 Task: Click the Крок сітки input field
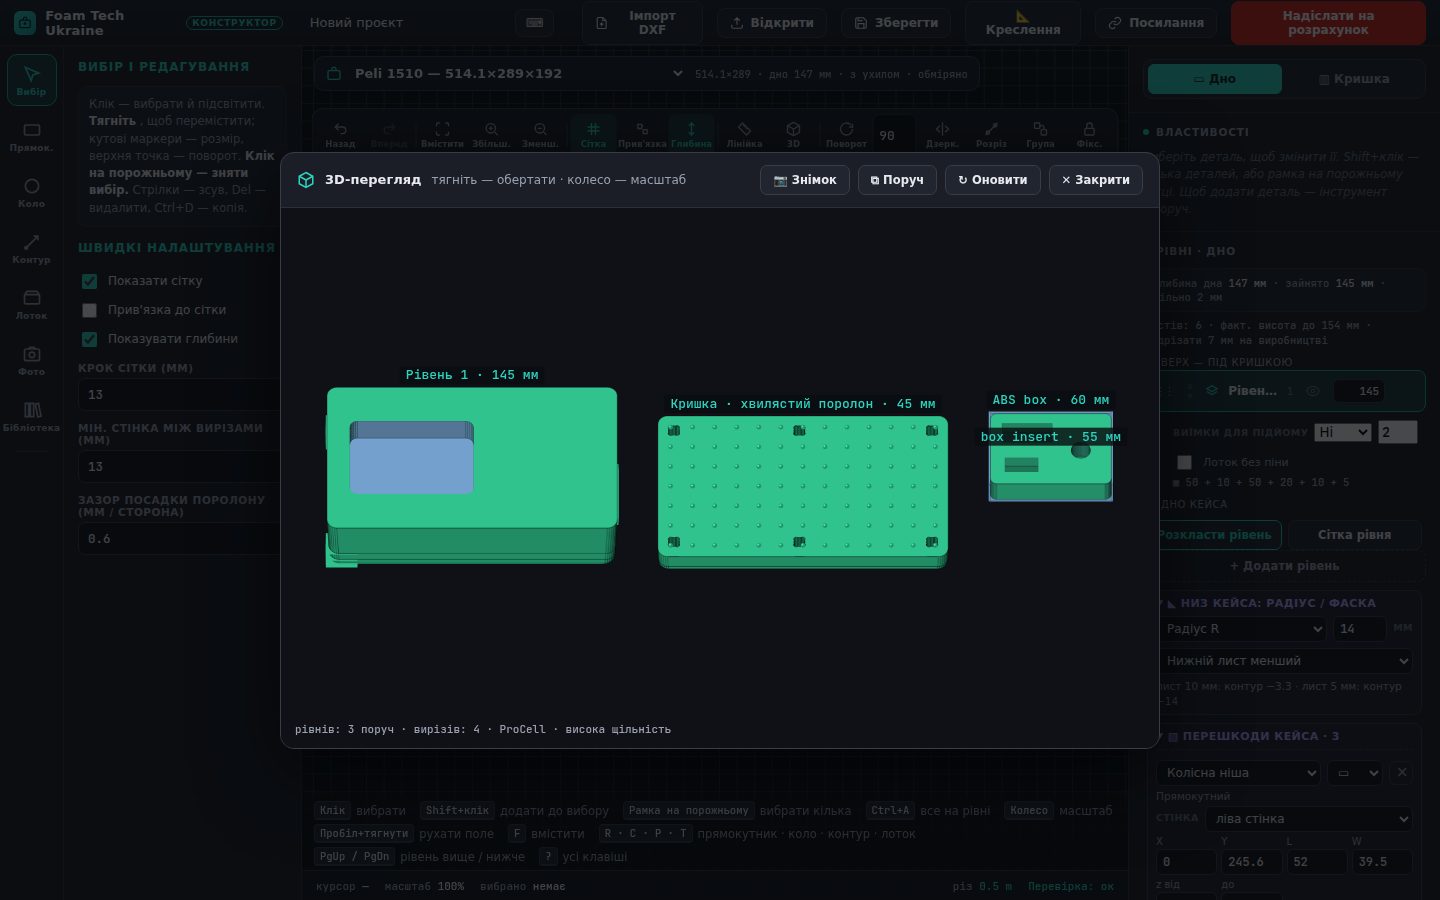180,394
